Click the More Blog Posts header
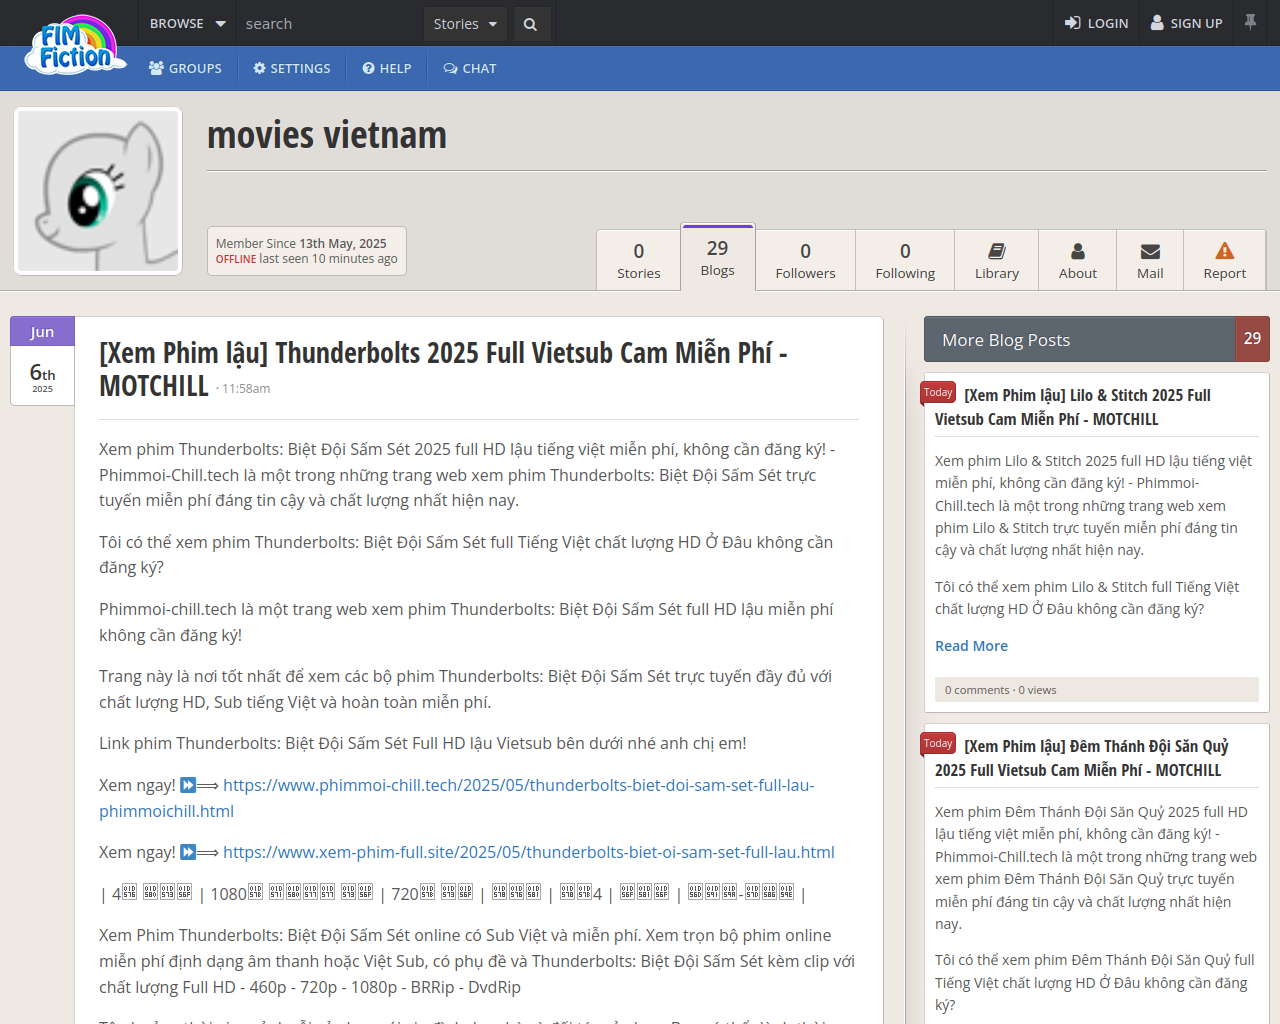This screenshot has height=1024, width=1280. [x=1080, y=339]
